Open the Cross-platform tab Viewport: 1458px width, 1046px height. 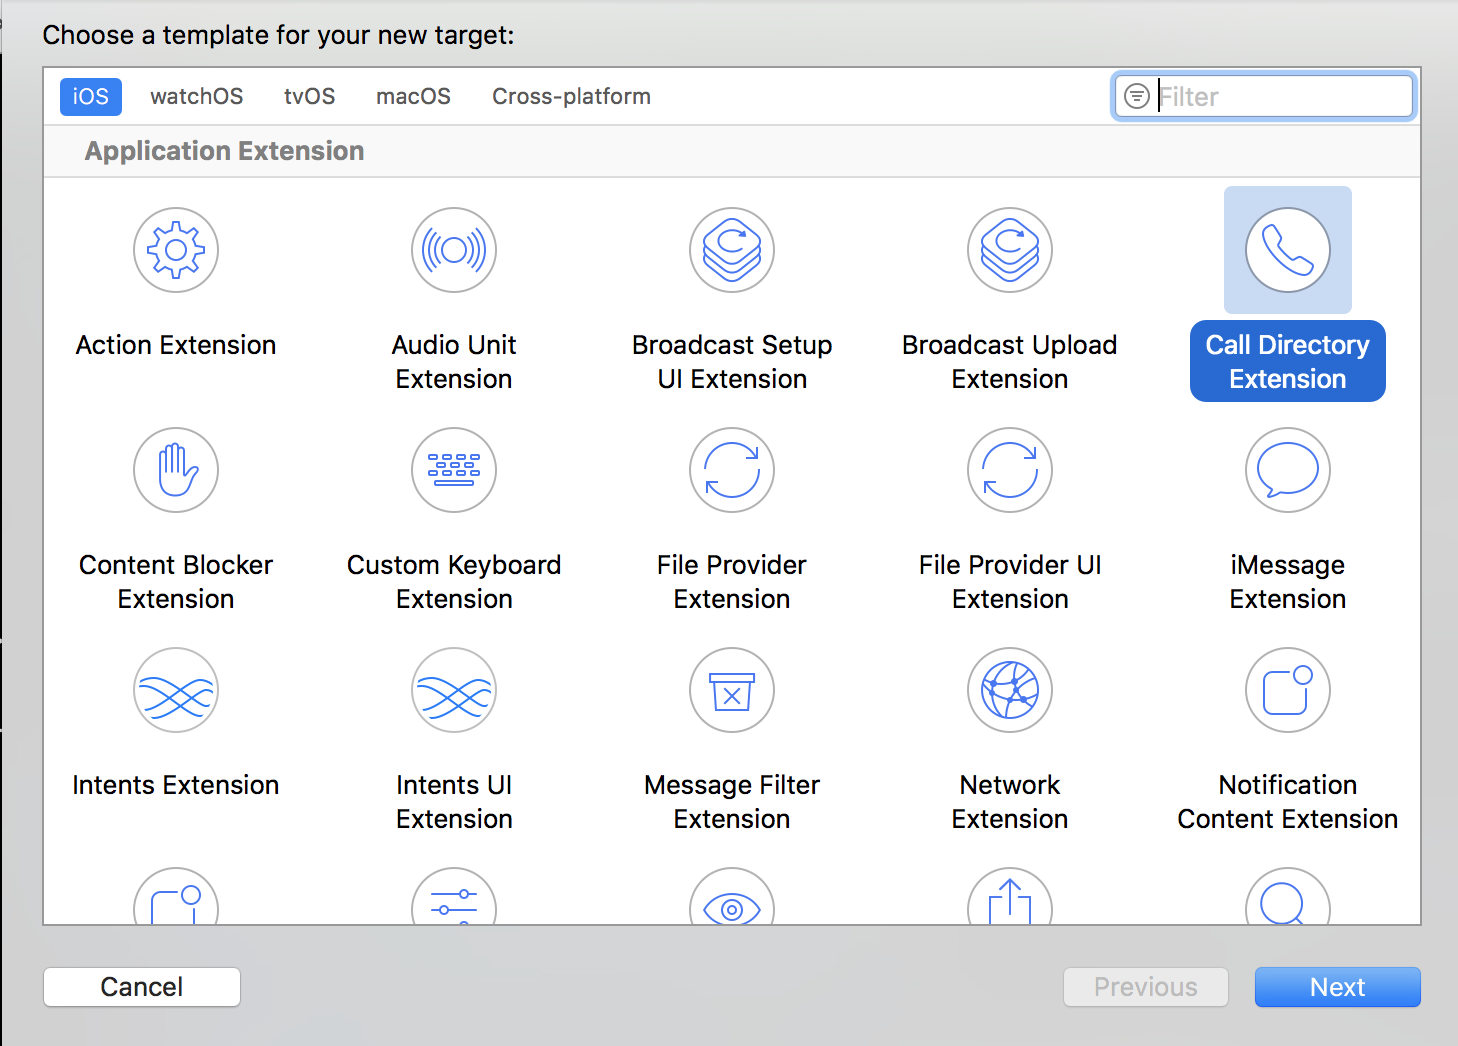(x=572, y=97)
